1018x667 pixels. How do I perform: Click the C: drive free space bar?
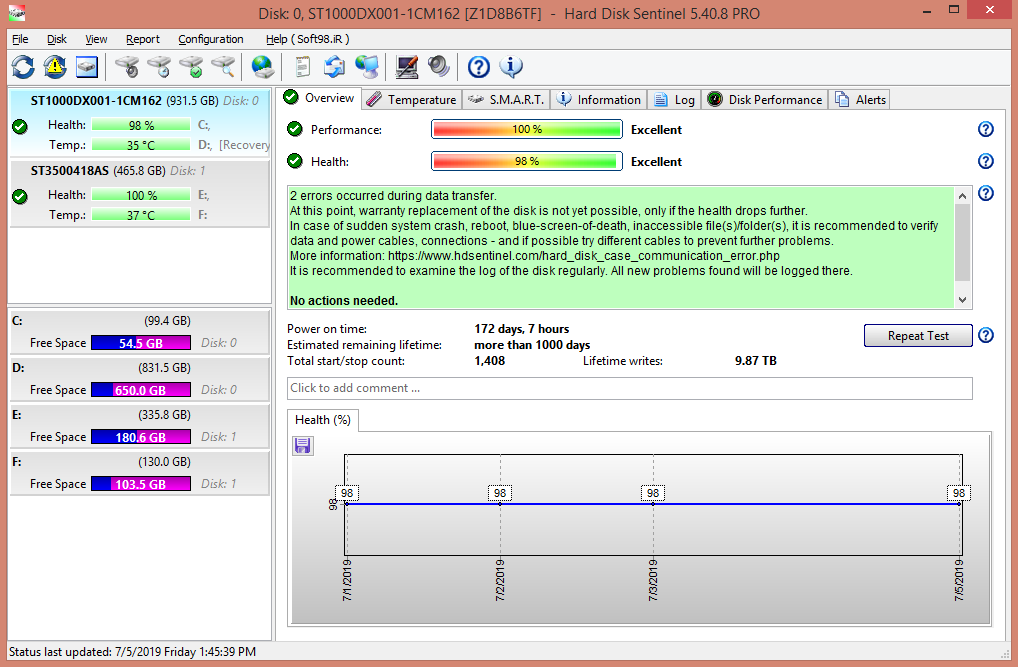coord(140,343)
